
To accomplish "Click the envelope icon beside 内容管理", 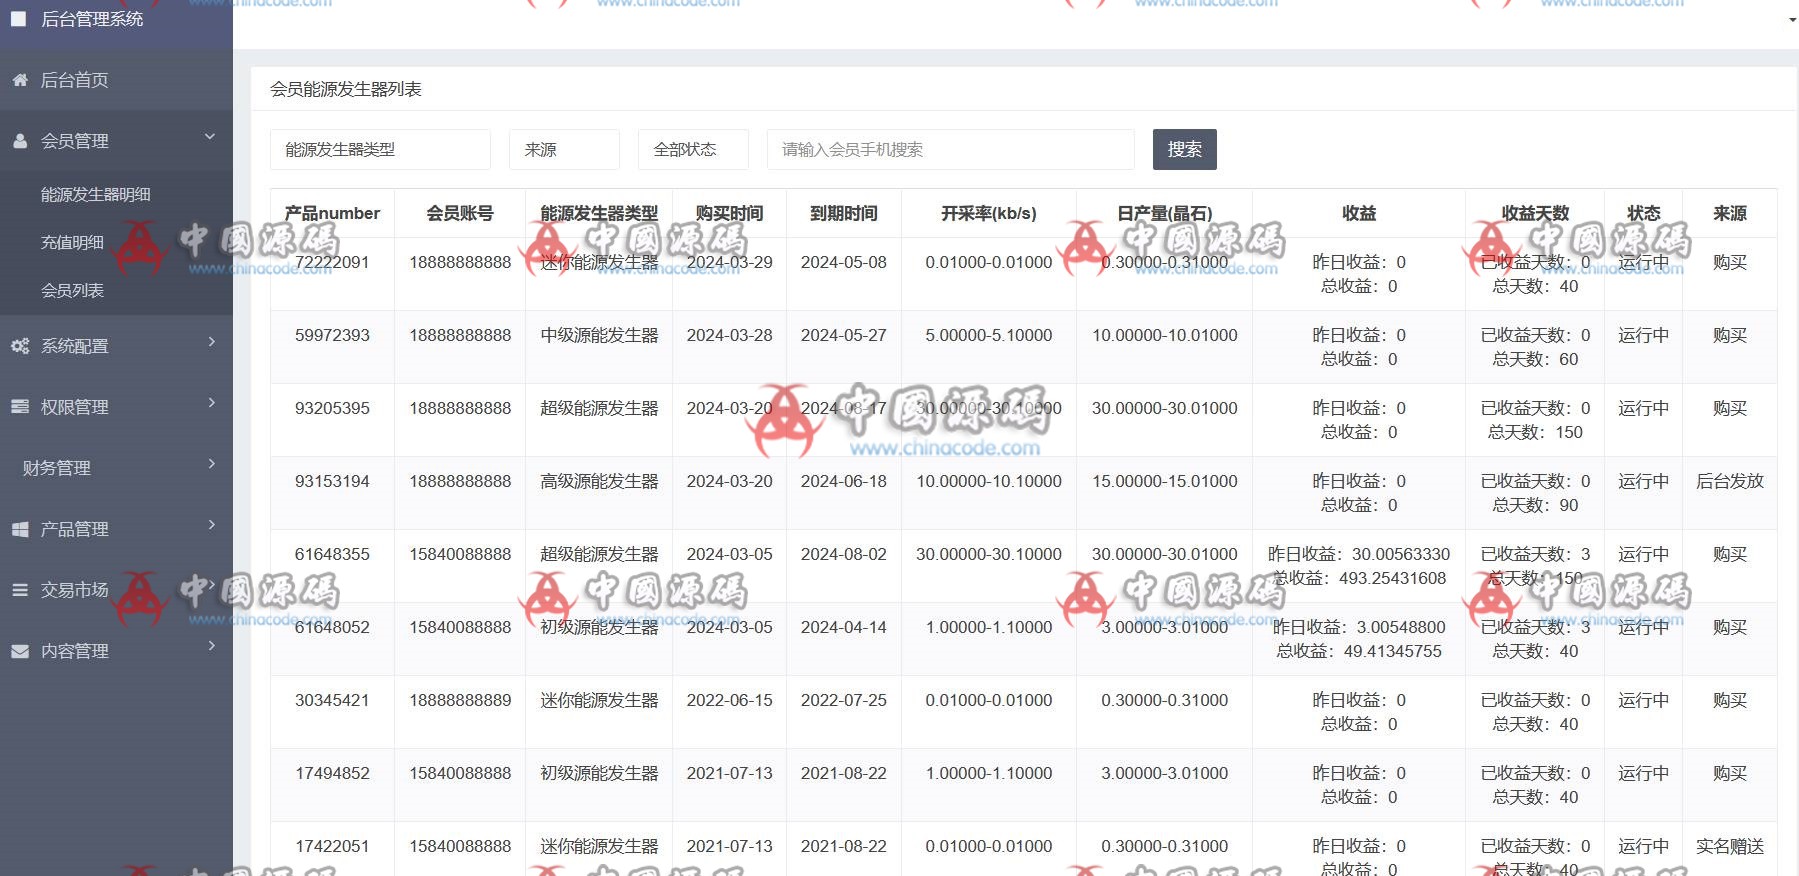I will coord(20,651).
